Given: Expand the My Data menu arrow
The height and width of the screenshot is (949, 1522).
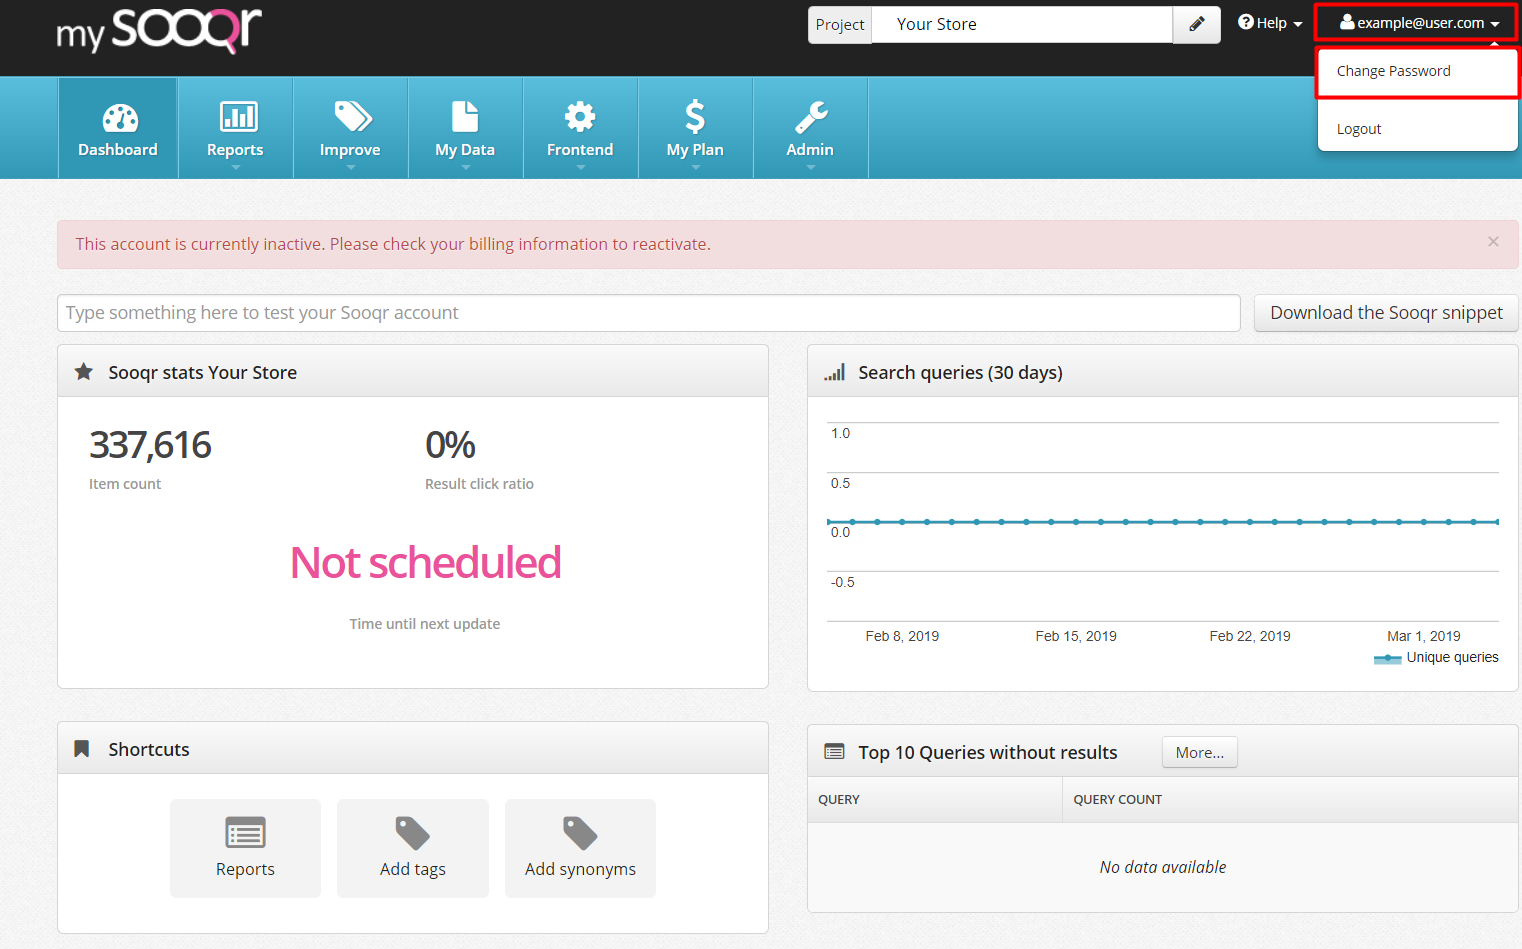Looking at the screenshot, I should click(x=466, y=168).
